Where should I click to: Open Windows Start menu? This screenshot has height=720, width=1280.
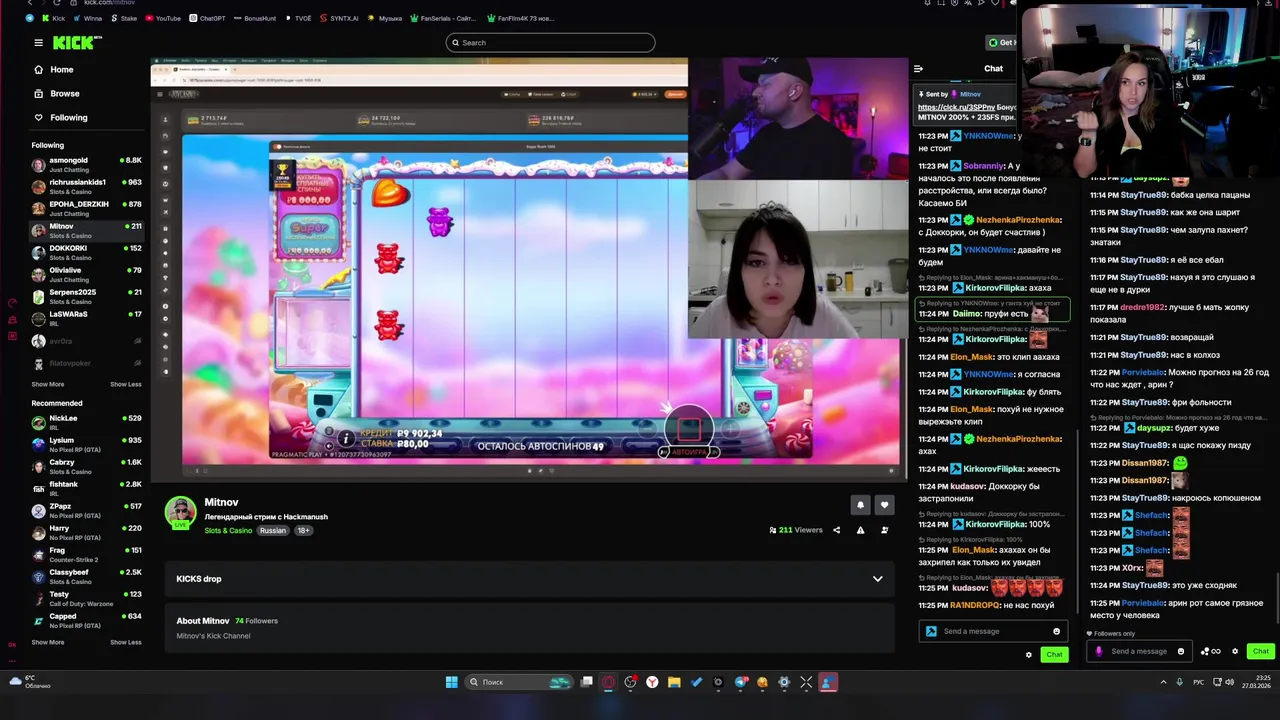451,682
